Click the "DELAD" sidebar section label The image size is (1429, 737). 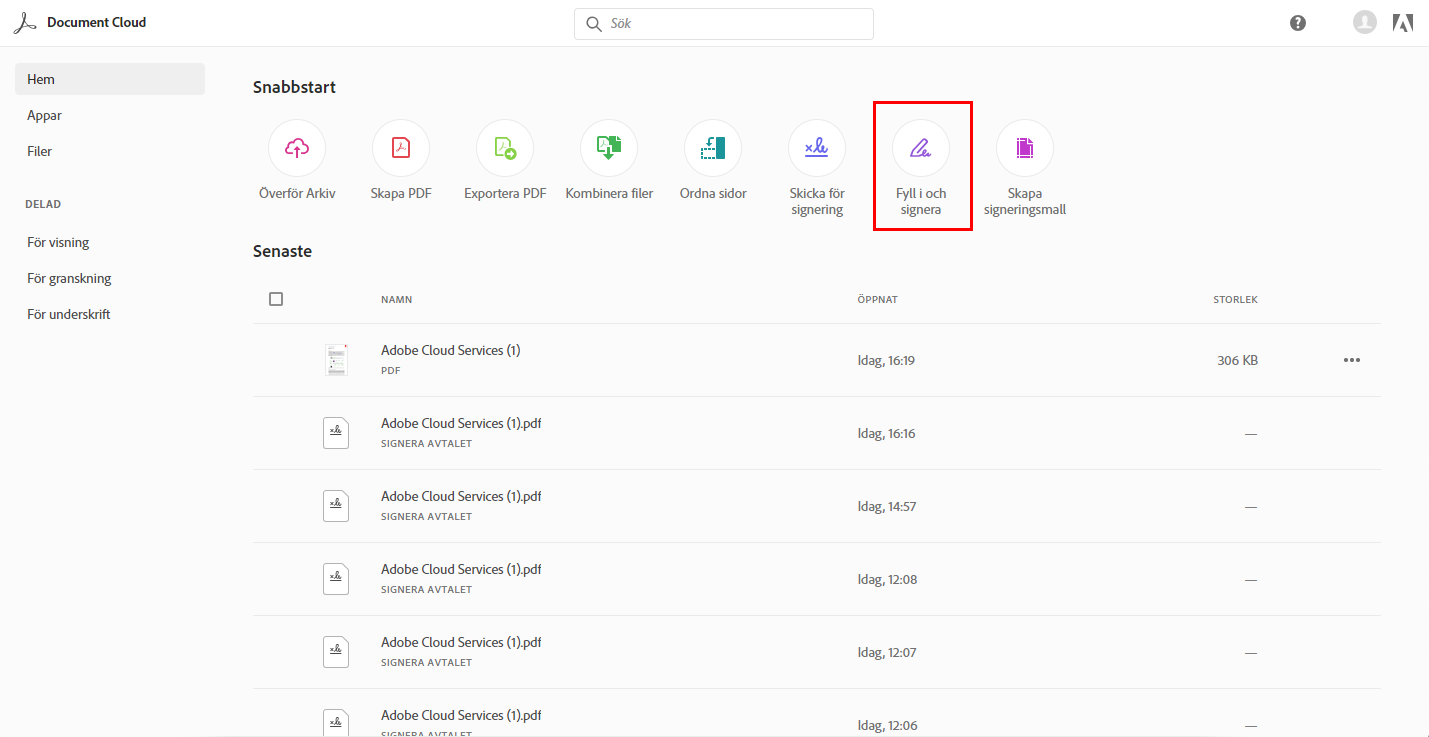[x=43, y=205]
